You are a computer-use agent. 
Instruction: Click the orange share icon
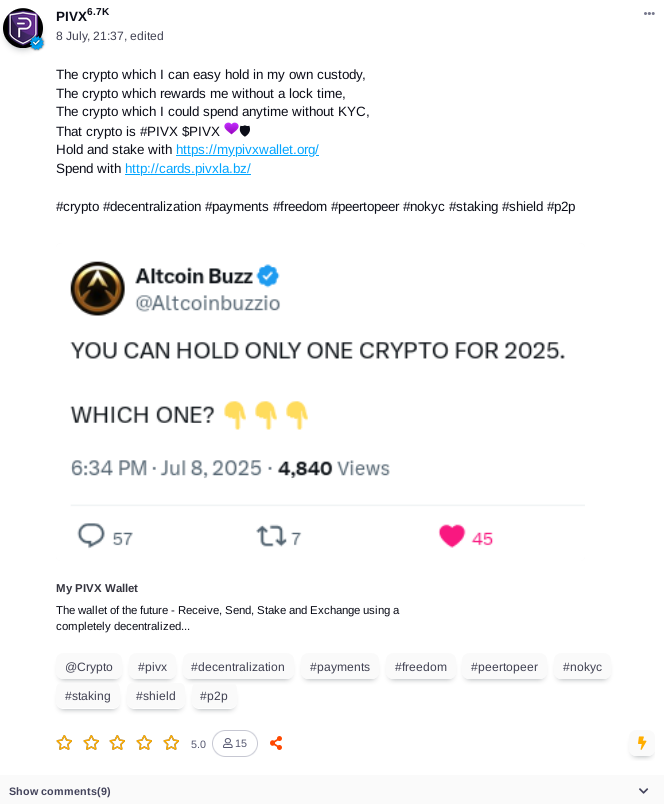[276, 743]
